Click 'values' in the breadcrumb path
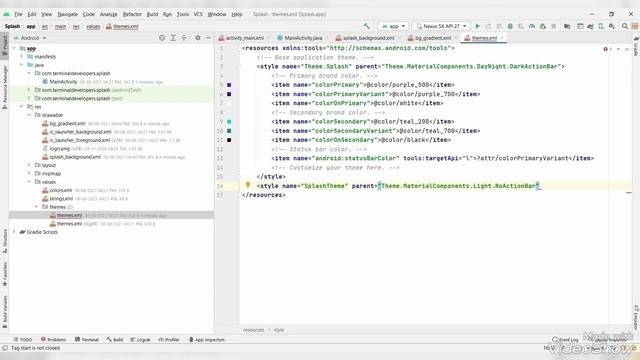640x360 pixels. pyautogui.click(x=93, y=27)
